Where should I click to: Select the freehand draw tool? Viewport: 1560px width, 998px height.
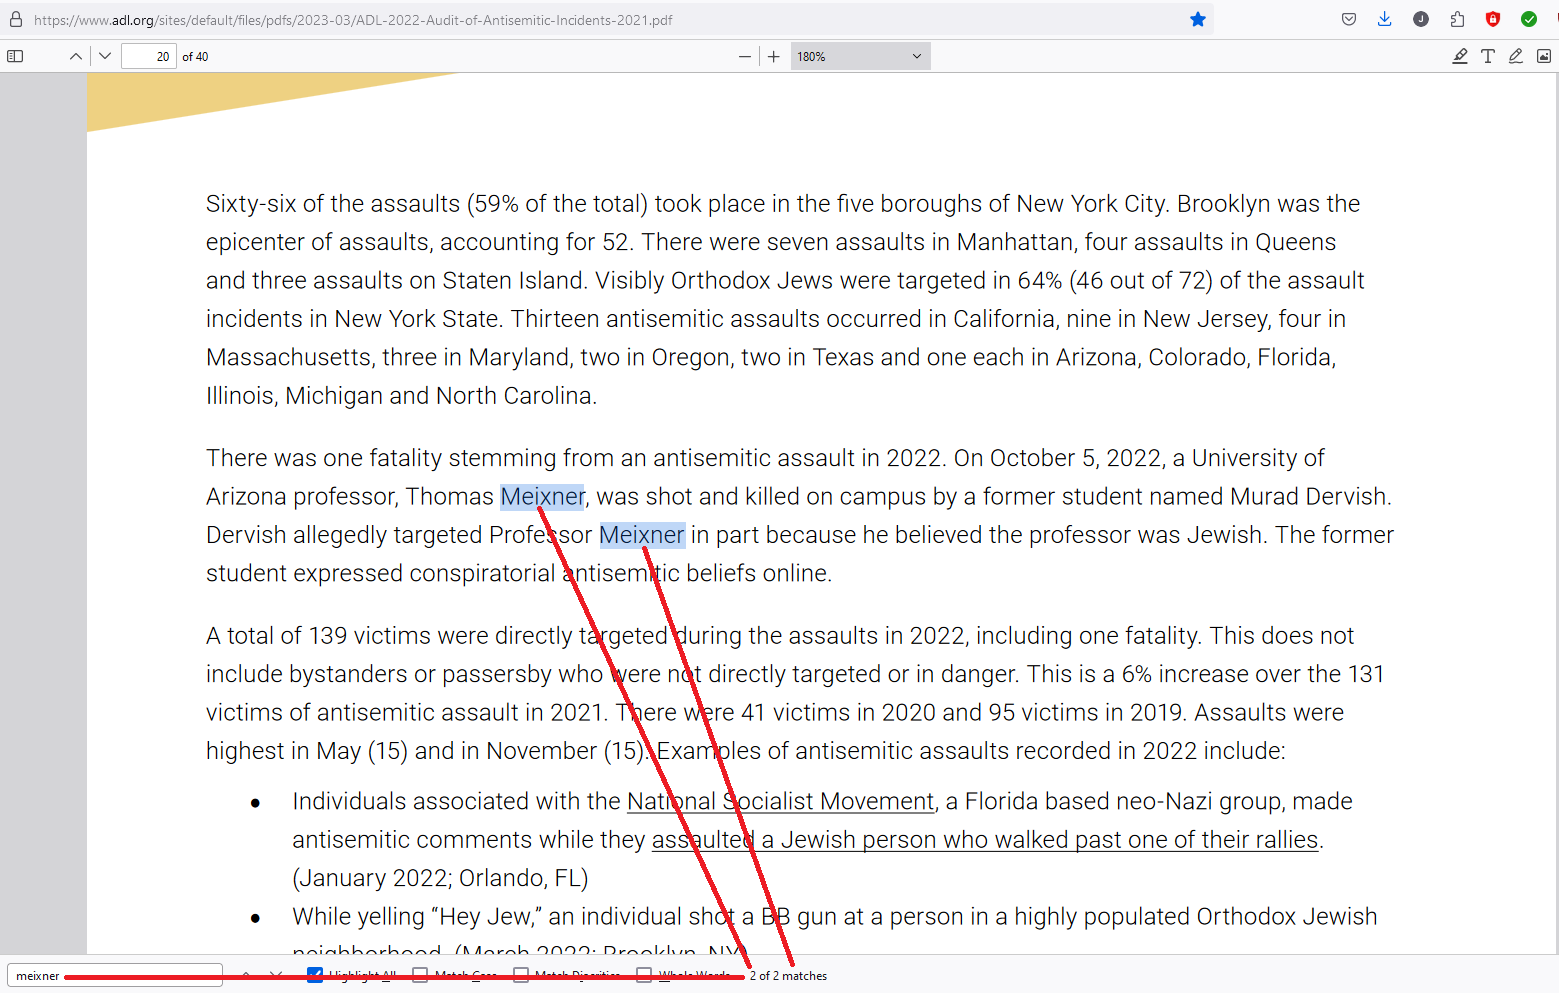pos(1516,57)
